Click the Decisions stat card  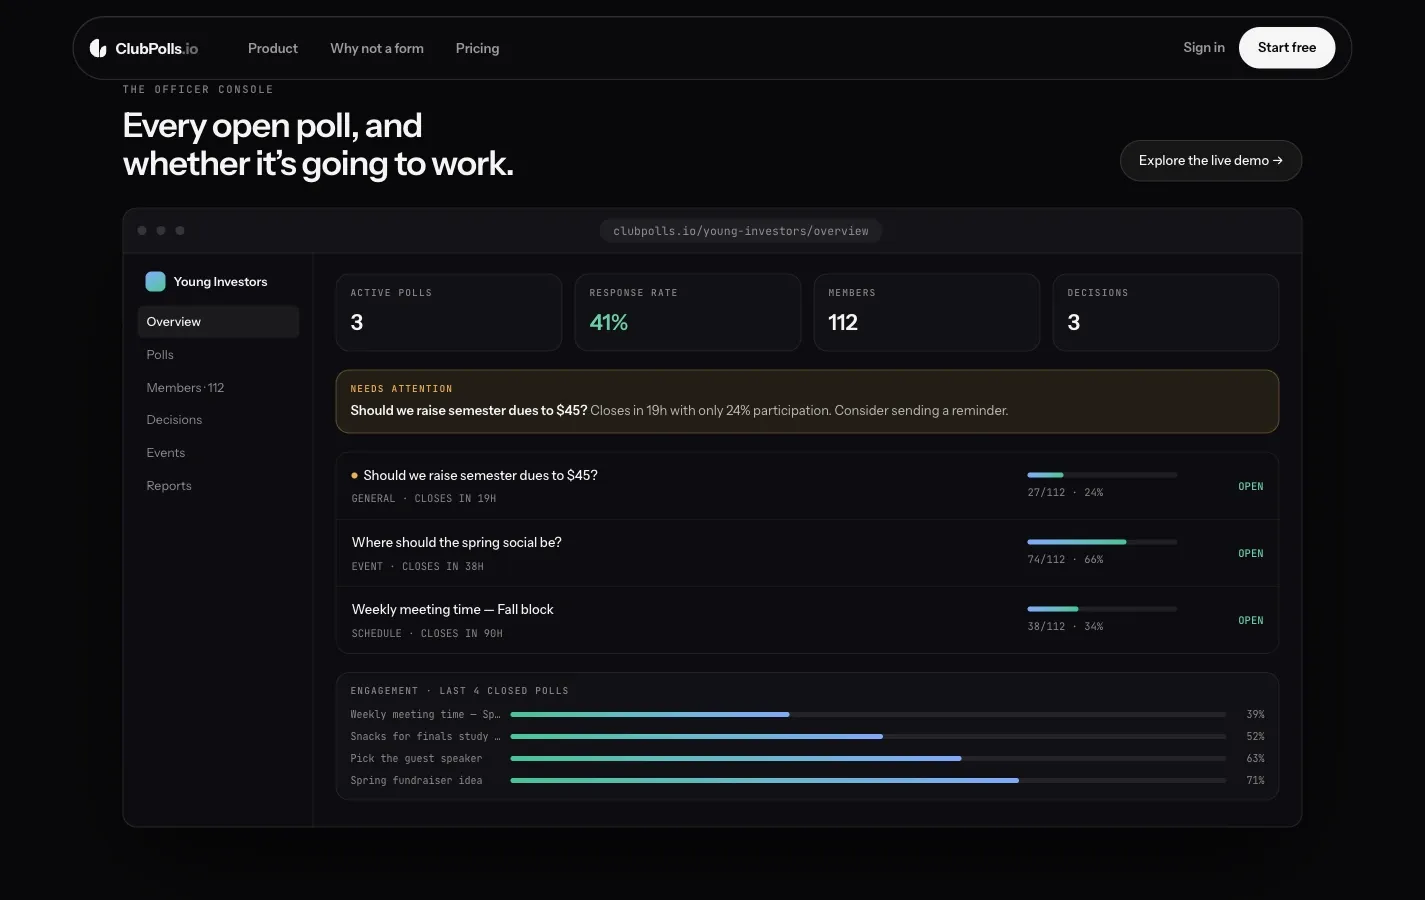click(x=1166, y=312)
